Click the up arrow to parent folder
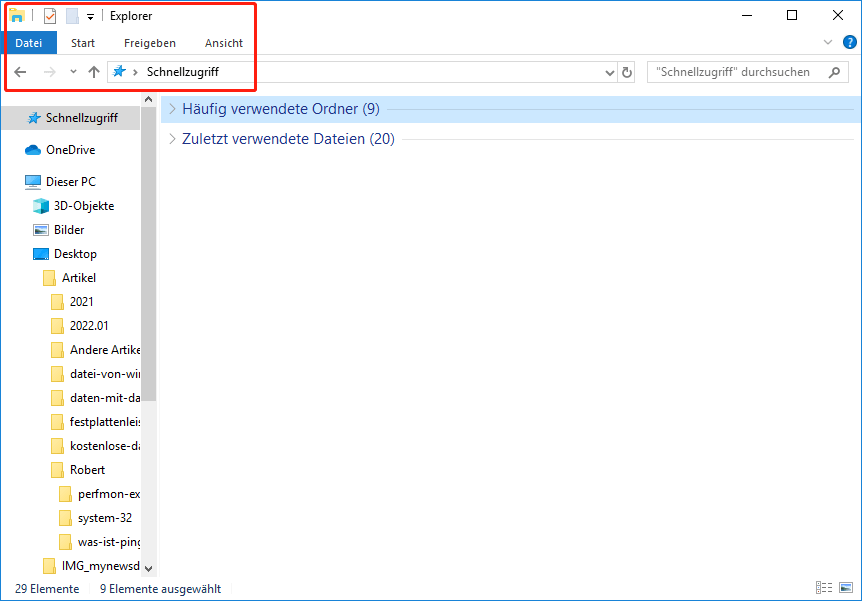Image resolution: width=862 pixels, height=601 pixels. (93, 71)
